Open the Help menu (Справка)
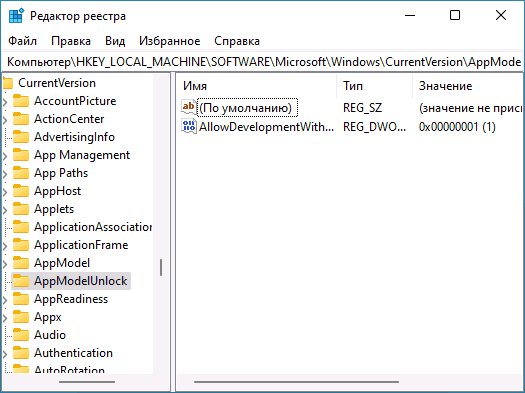The image size is (525, 393). click(237, 41)
